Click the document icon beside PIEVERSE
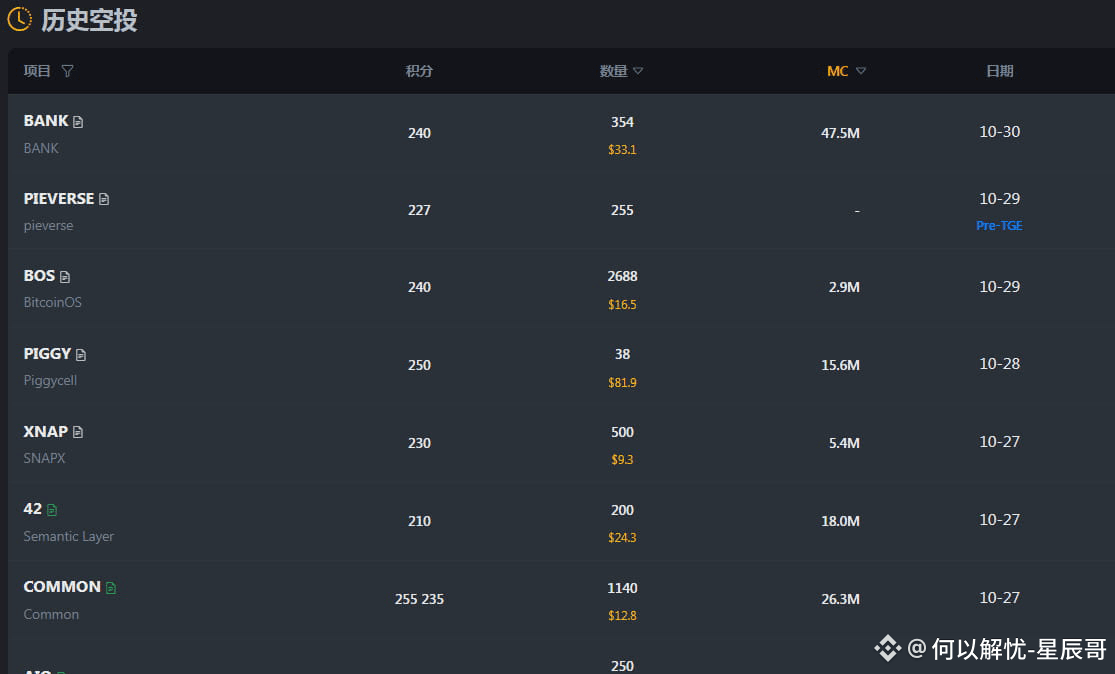Image resolution: width=1115 pixels, height=674 pixels. [104, 199]
